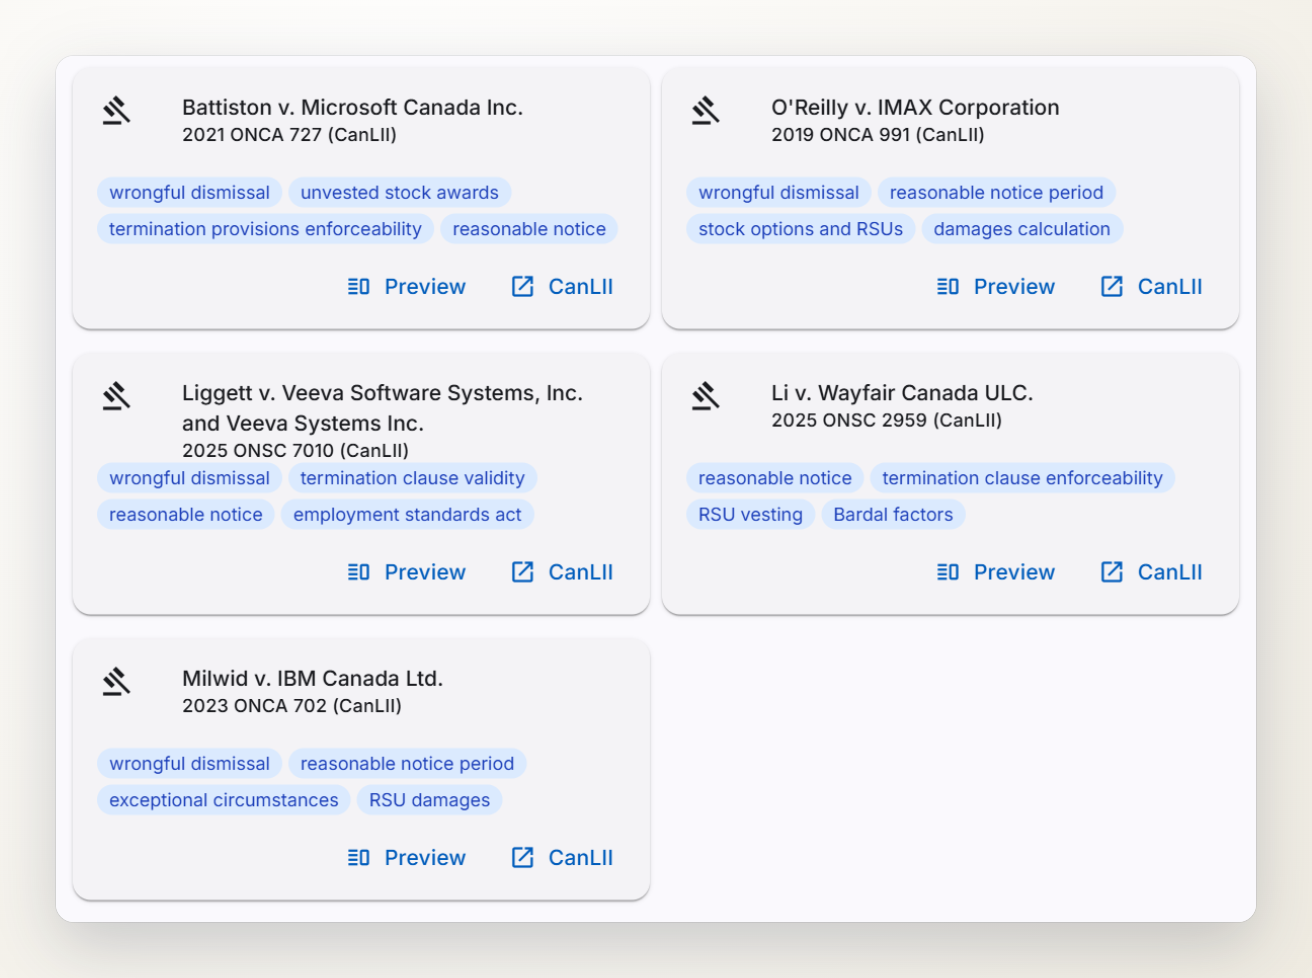
Task: Open Li v. Wayfair on CanLII
Action: 1152,572
